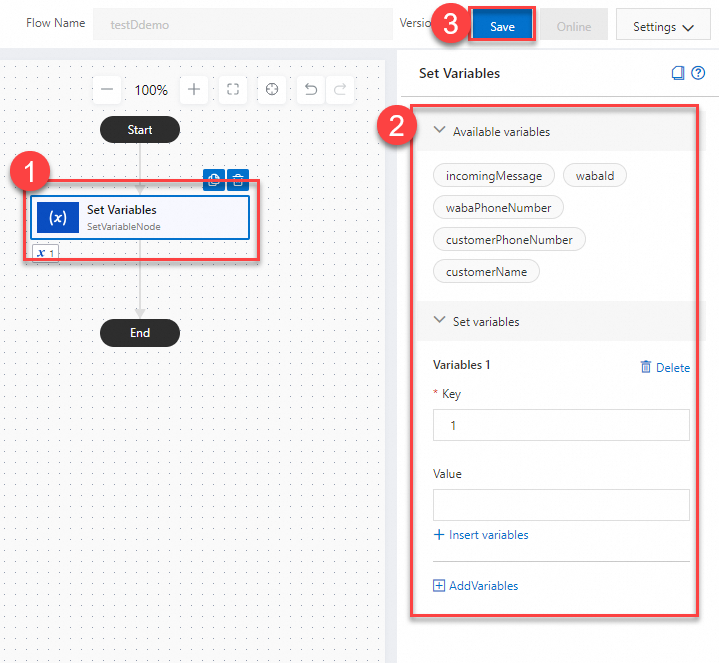Click the blue (x) variable node icon
This screenshot has height=663, width=719.
[x=58, y=217]
